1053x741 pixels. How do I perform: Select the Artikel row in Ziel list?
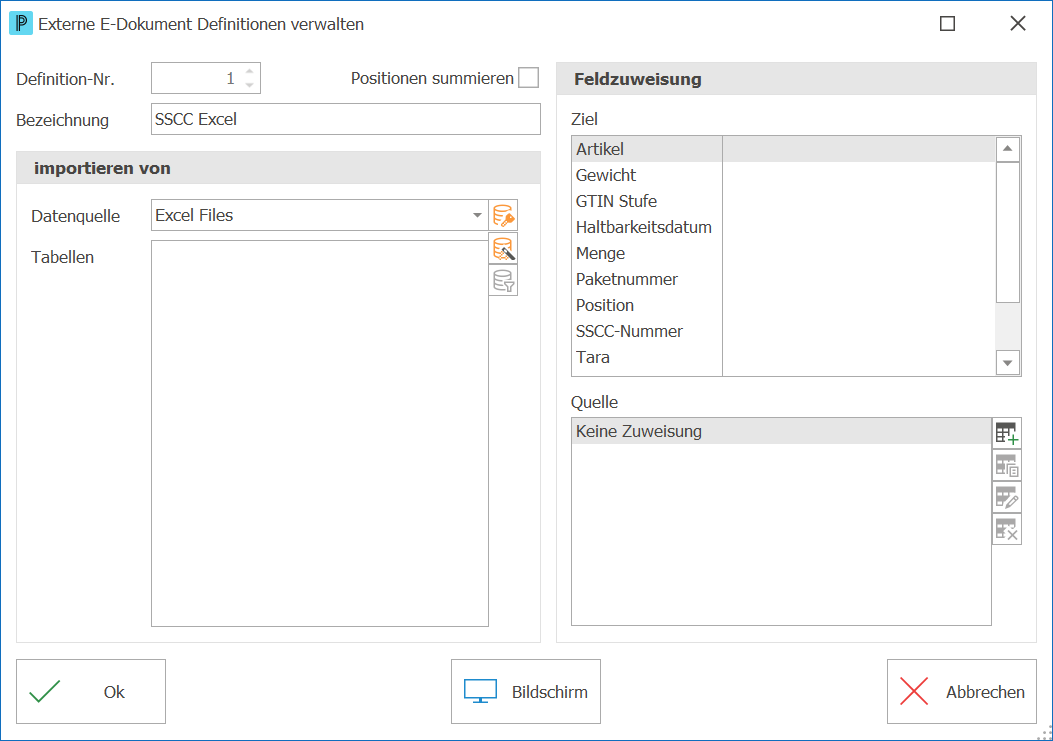(783, 149)
